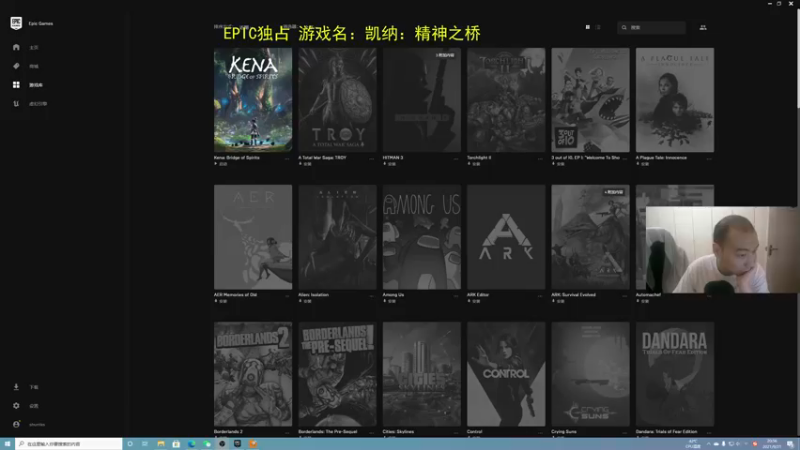Select the AER Memories of Old cover
Image resolution: width=800 pixels, height=450 pixels.
[253, 237]
